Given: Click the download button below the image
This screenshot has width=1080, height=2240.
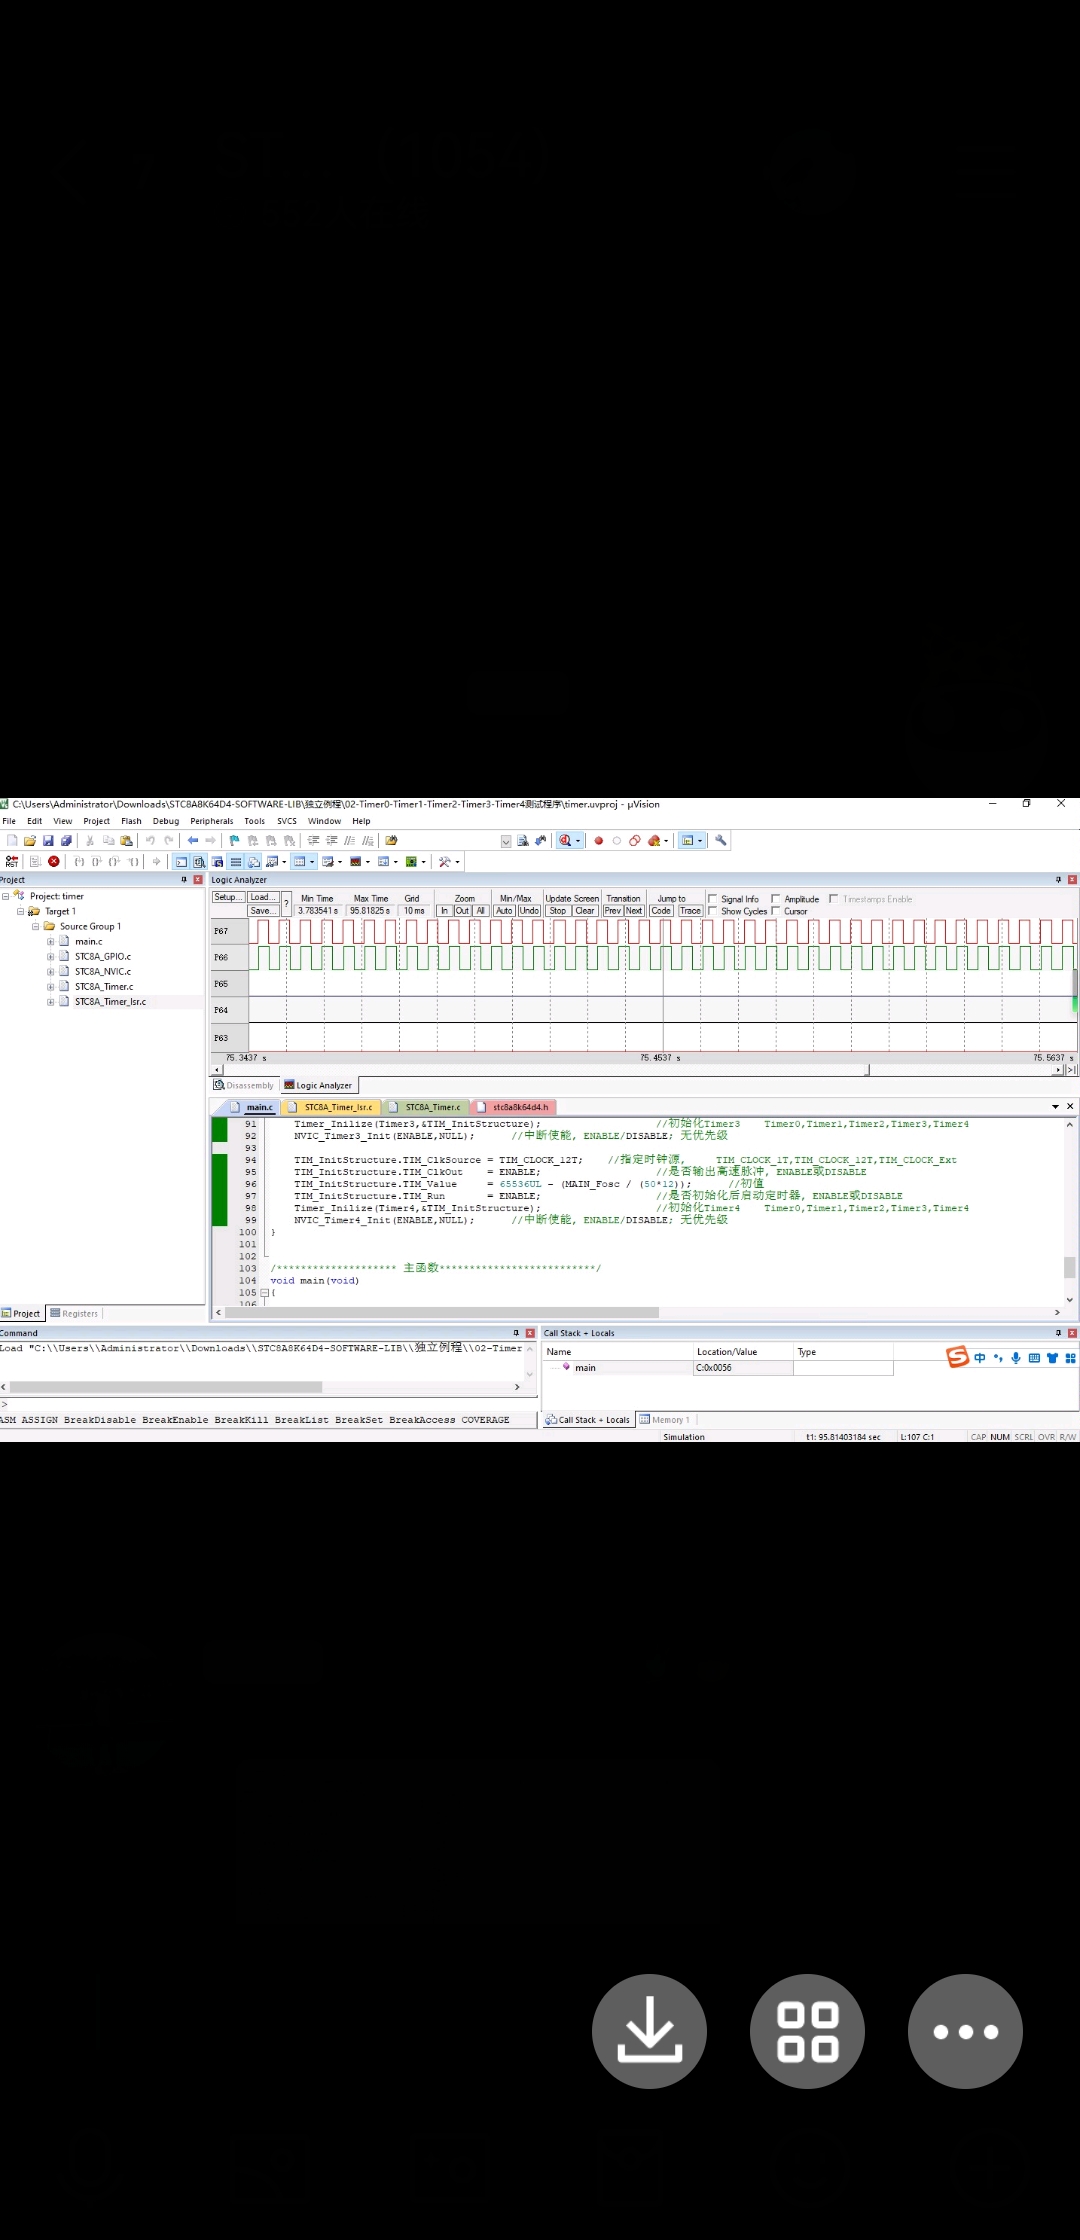Looking at the screenshot, I should [x=649, y=2031].
